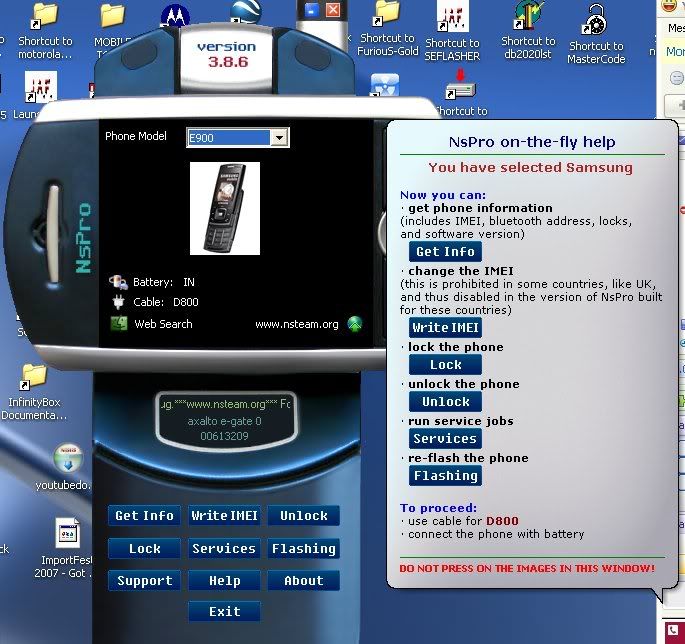Click the About button
Image resolution: width=685 pixels, height=644 pixels.
pos(304,581)
